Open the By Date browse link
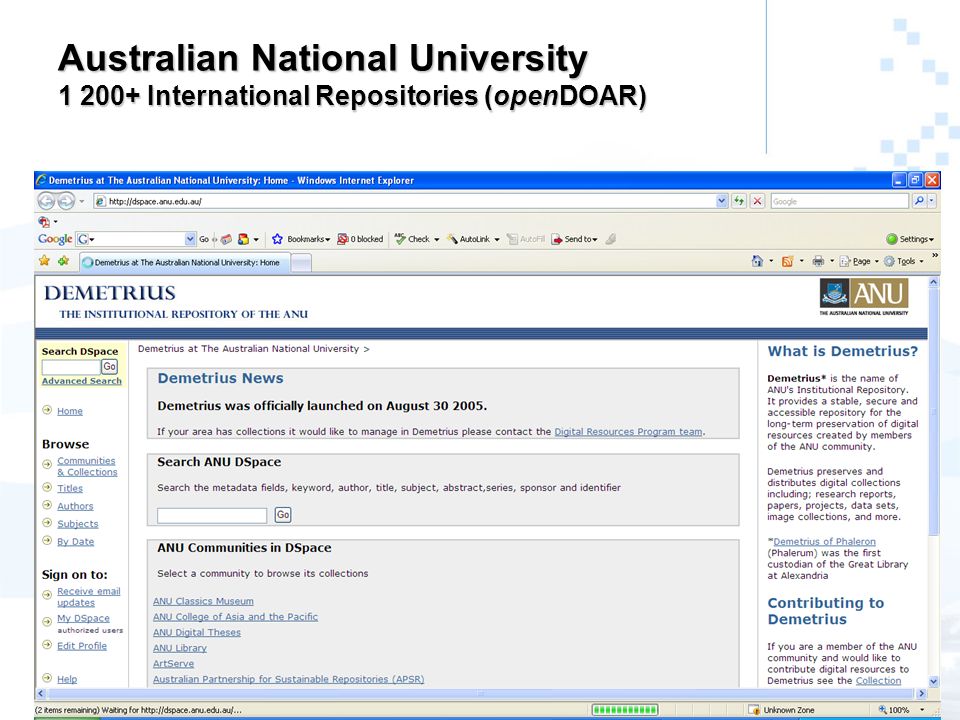Screen dimensions: 960x720 click(x=75, y=541)
